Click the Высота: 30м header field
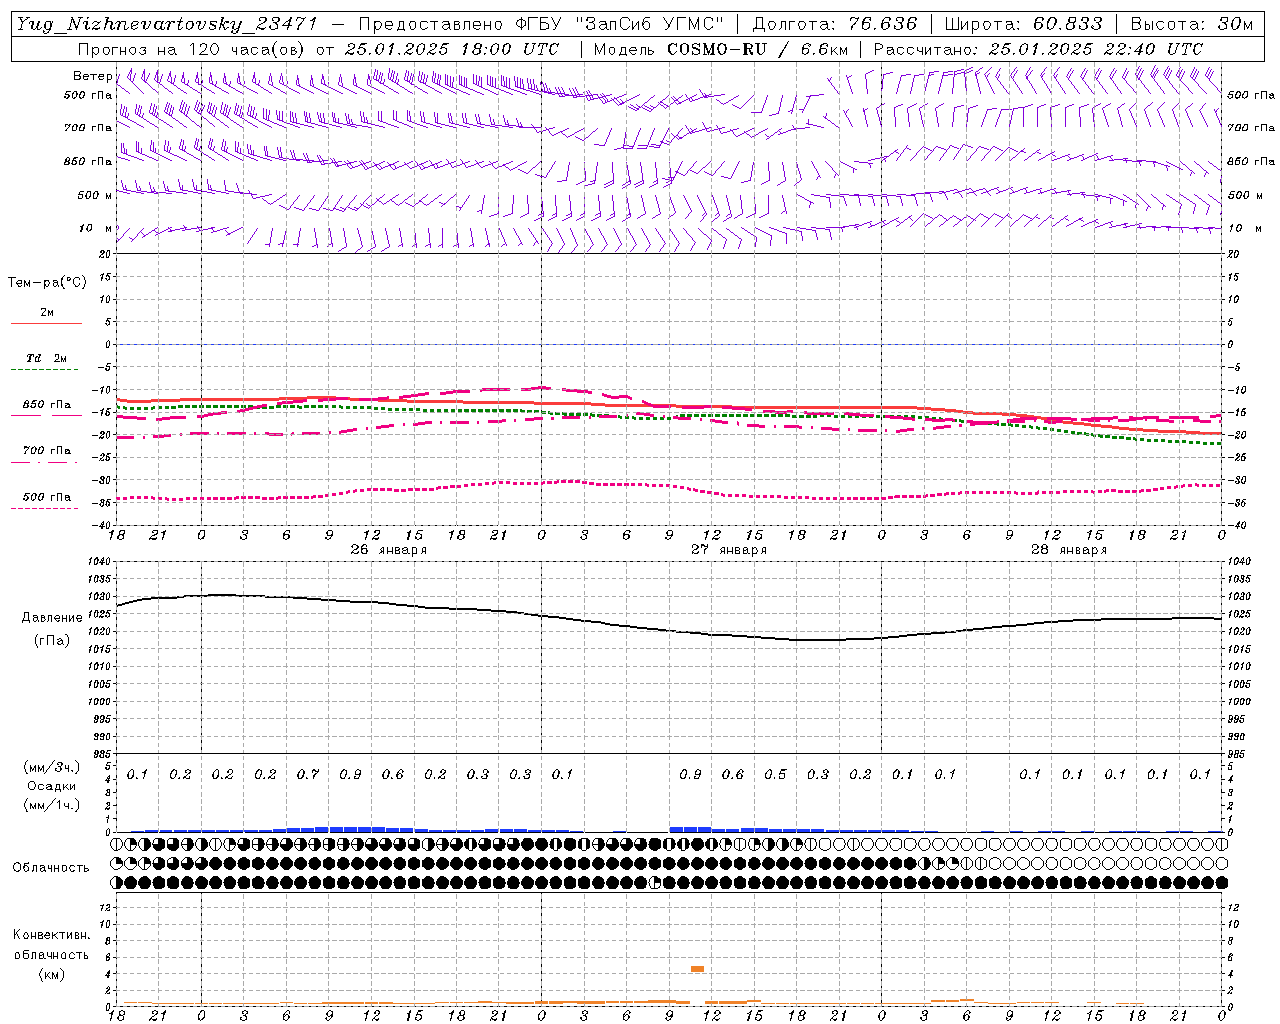 click(x=1191, y=24)
